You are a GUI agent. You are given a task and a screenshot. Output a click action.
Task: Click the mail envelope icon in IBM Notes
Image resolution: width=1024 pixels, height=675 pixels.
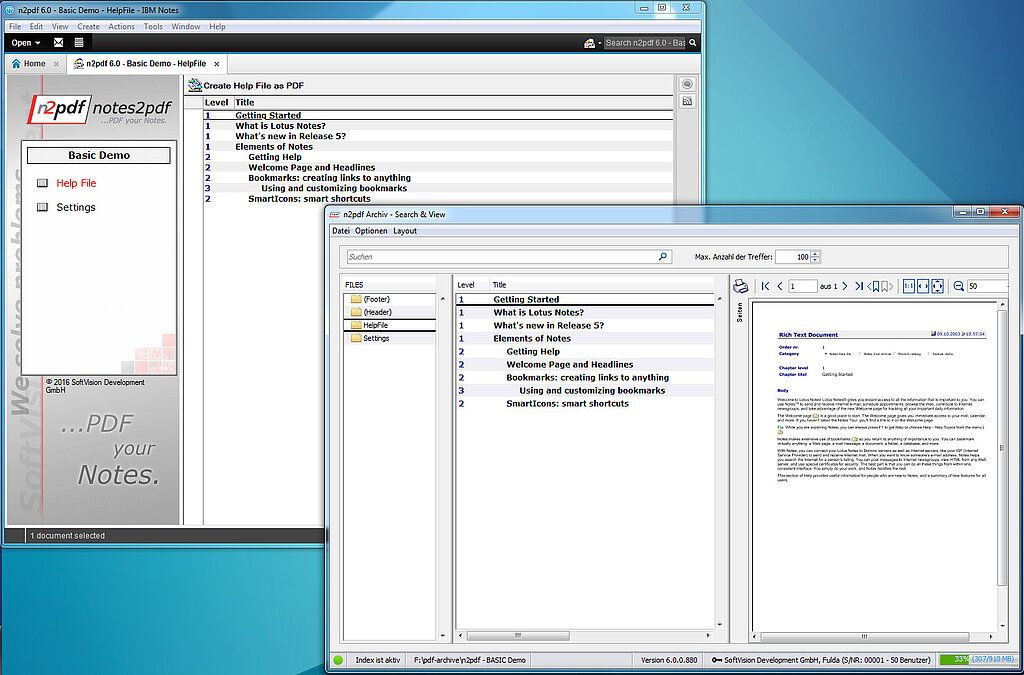pyautogui.click(x=59, y=42)
